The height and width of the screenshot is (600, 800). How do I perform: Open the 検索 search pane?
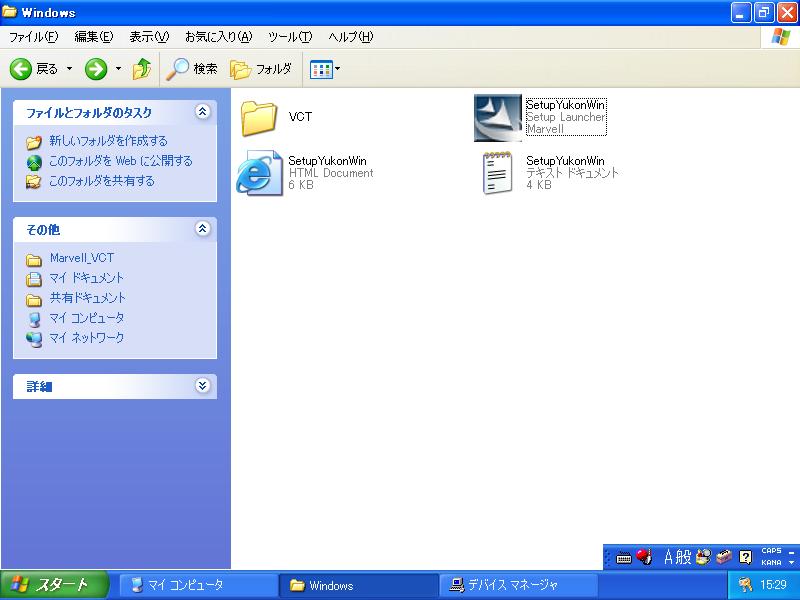pos(192,69)
